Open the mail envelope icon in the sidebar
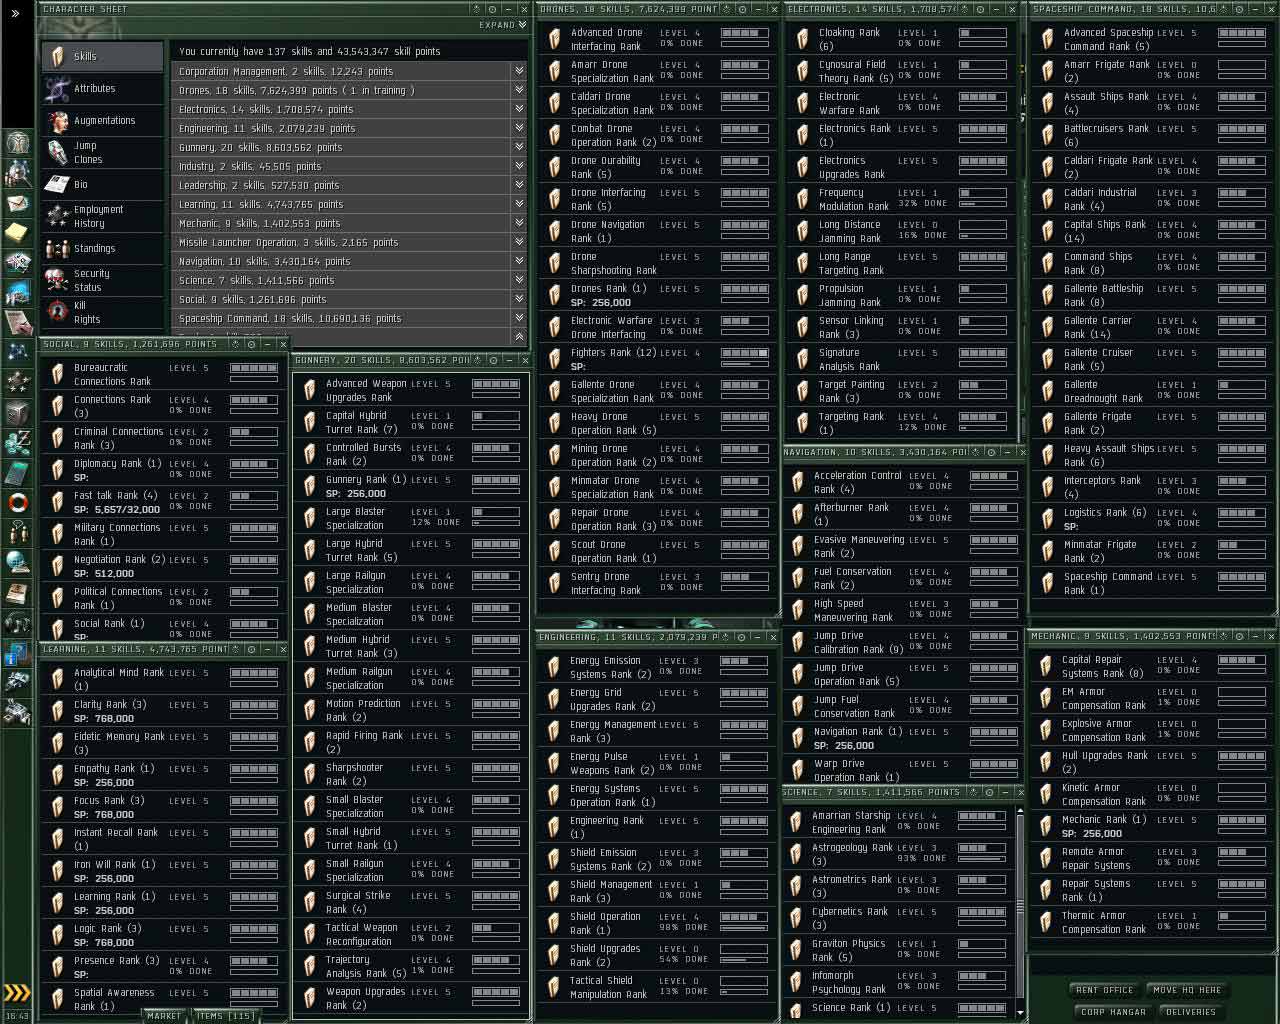This screenshot has width=1280, height=1024. (18, 204)
